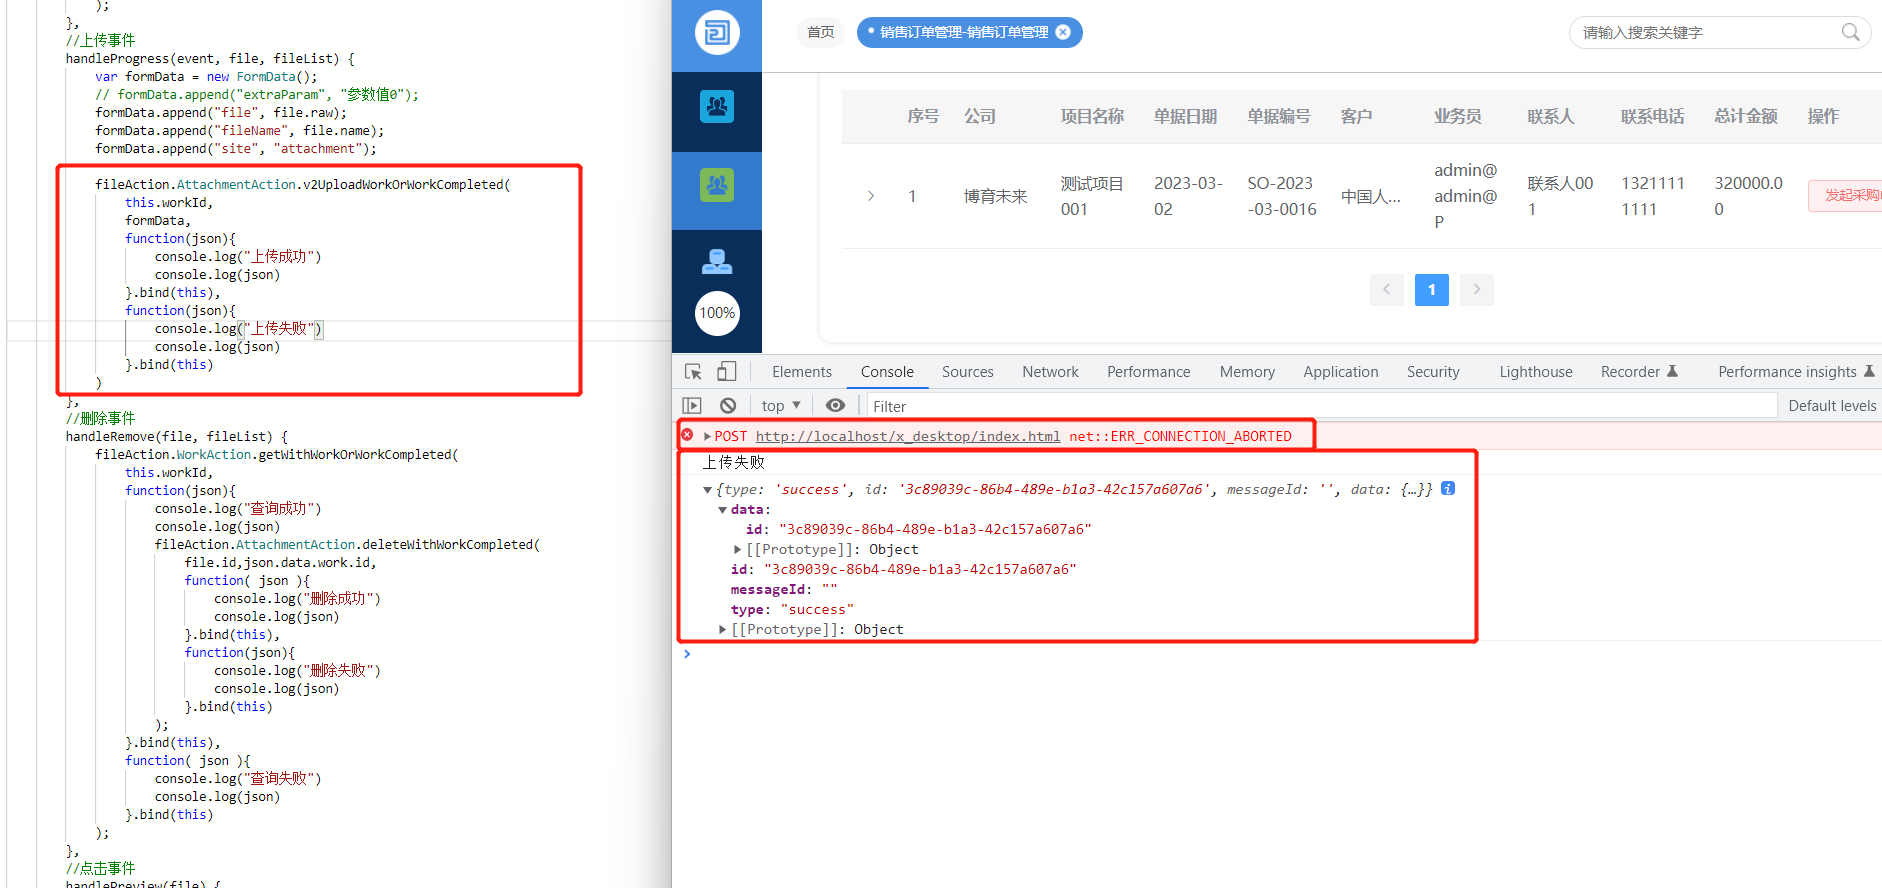Click the 总计金额 column header

click(x=1746, y=116)
